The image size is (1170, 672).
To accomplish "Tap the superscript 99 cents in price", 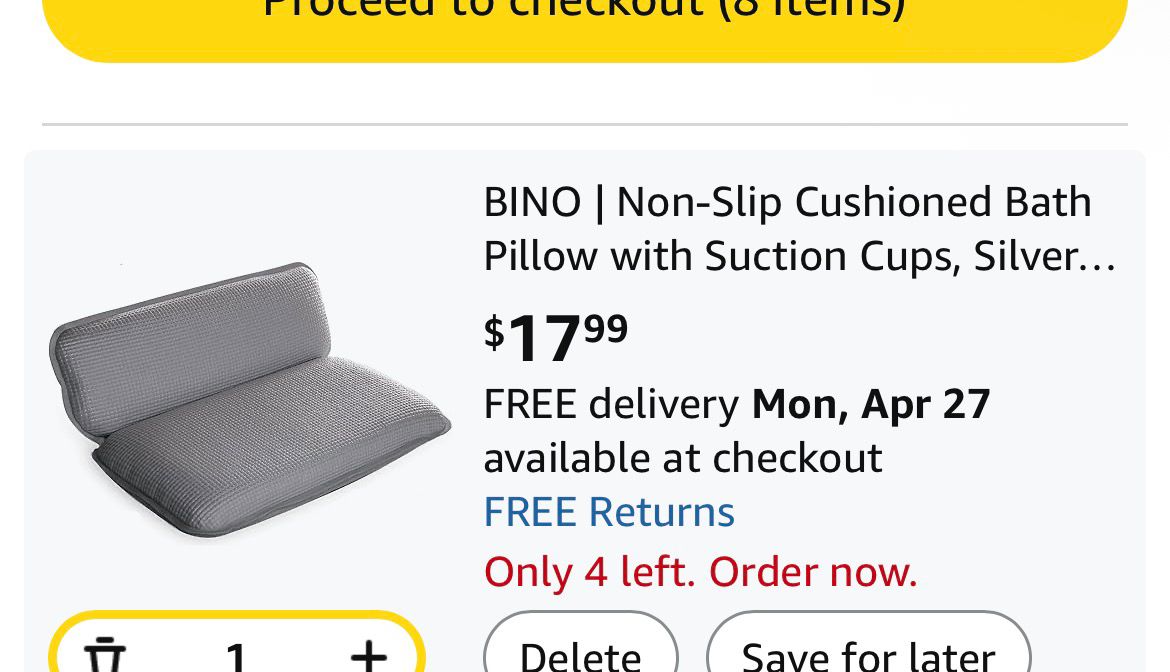I will click(x=606, y=327).
